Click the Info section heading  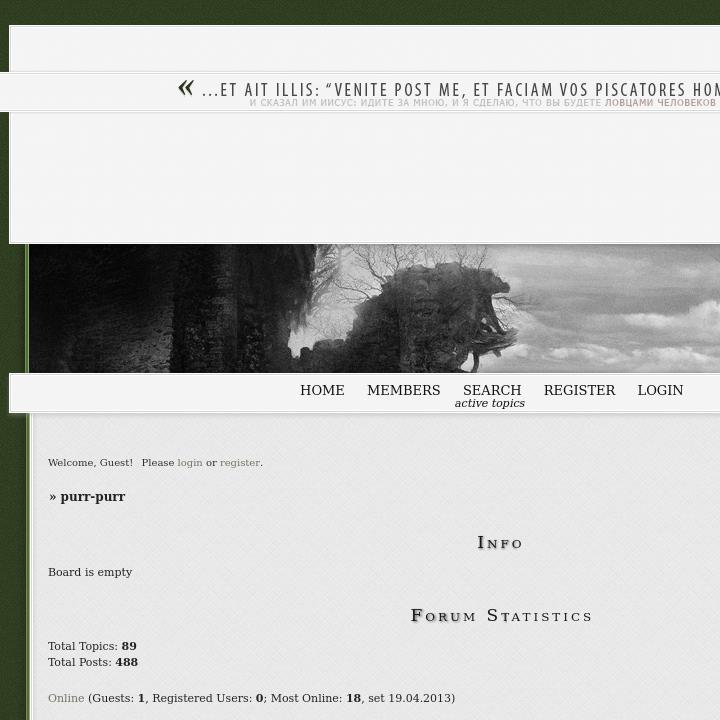(500, 543)
